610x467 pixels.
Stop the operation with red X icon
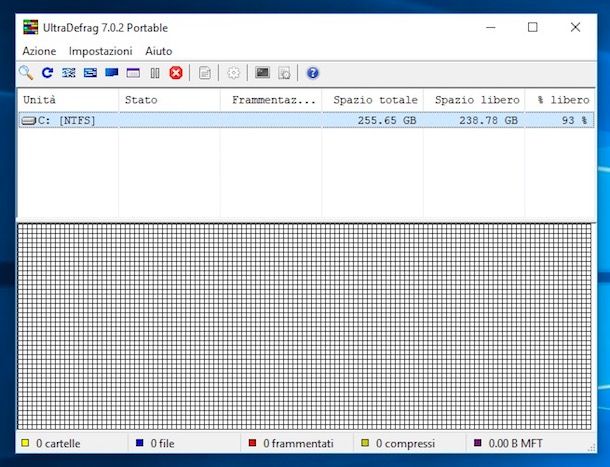pyautogui.click(x=176, y=73)
